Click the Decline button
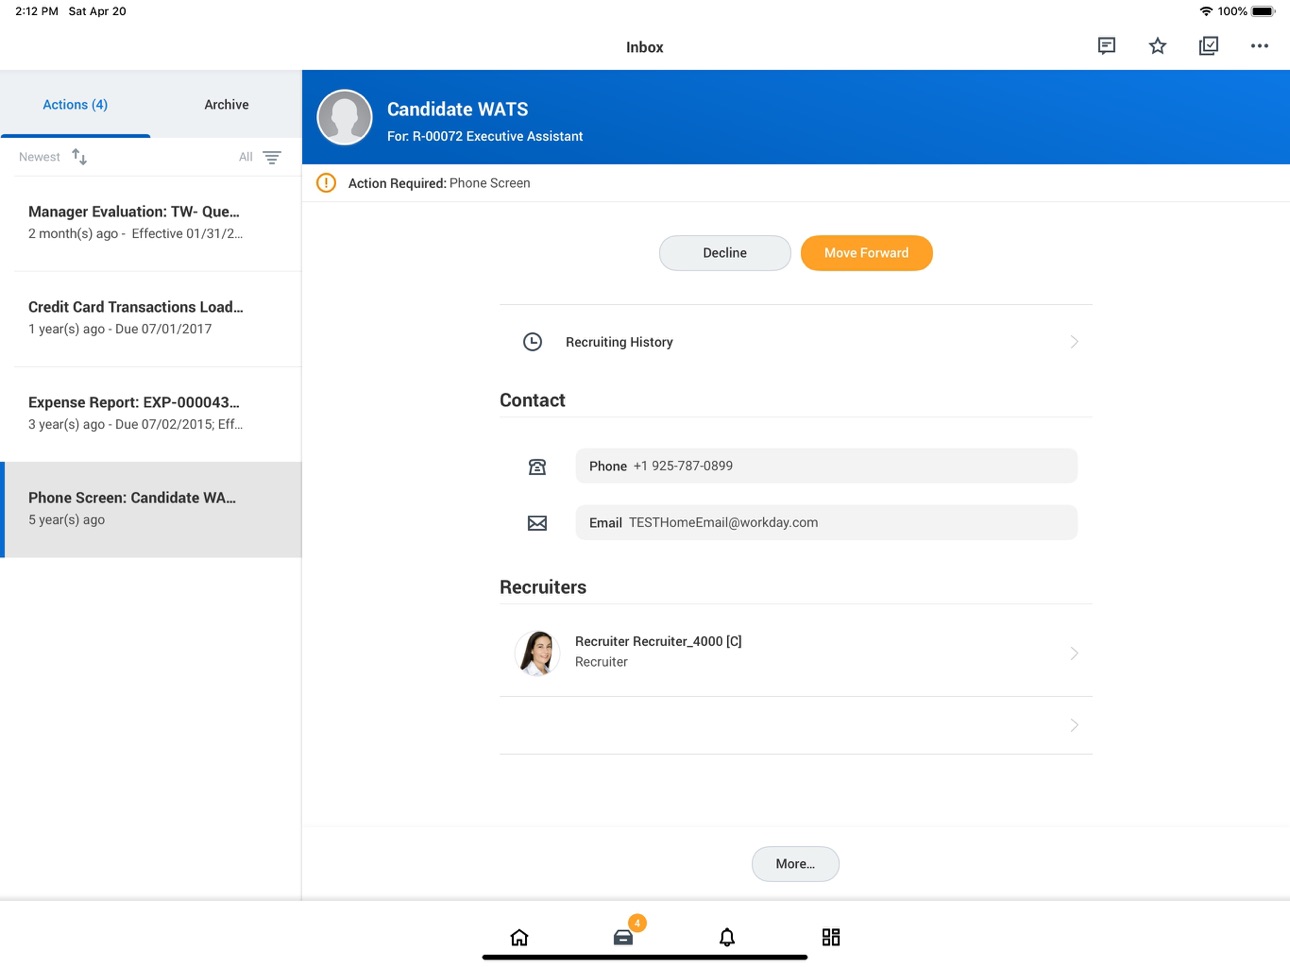The height and width of the screenshot is (967, 1290). pyautogui.click(x=725, y=253)
